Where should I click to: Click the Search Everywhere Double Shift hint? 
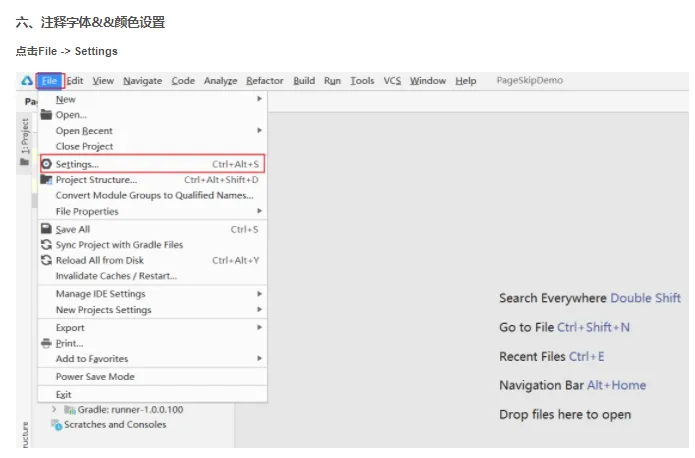590,298
